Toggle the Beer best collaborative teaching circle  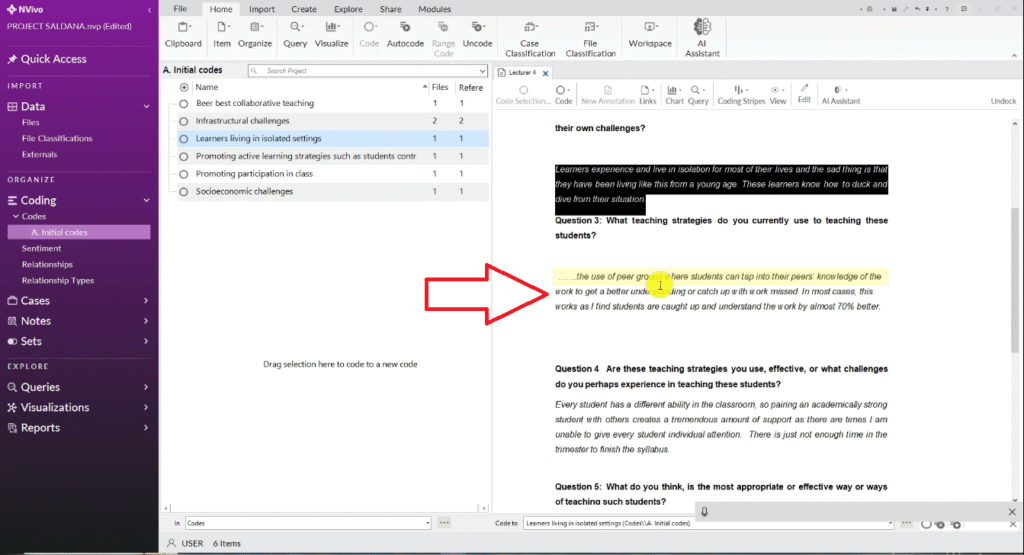tap(184, 104)
